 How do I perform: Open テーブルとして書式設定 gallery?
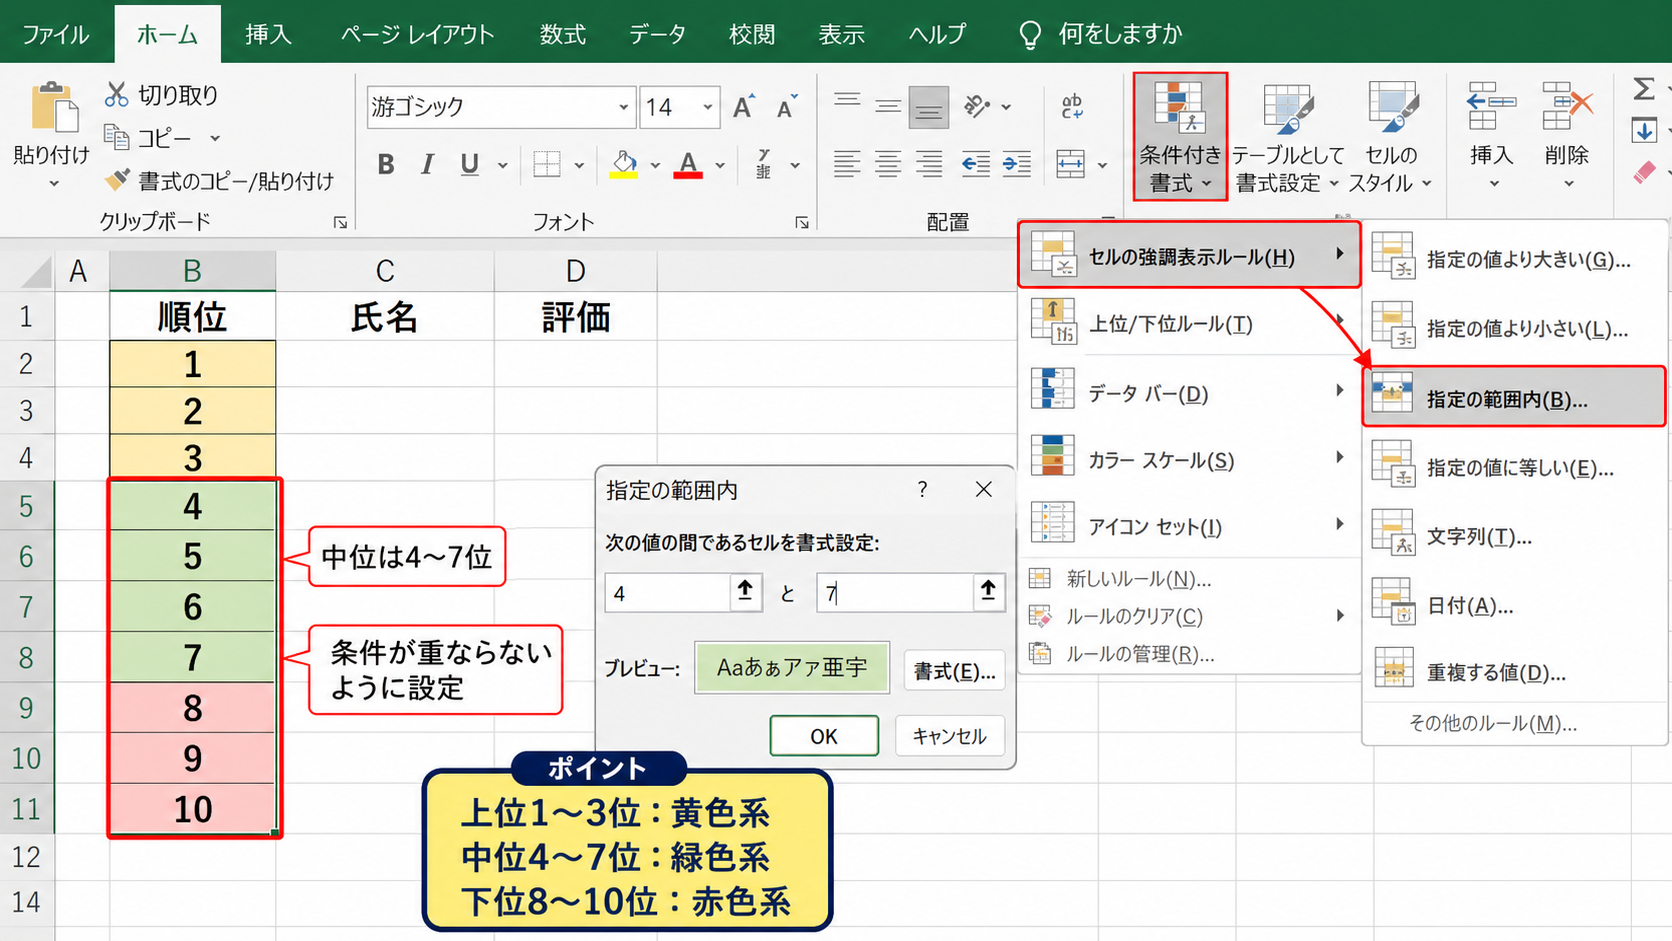pyautogui.click(x=1288, y=137)
